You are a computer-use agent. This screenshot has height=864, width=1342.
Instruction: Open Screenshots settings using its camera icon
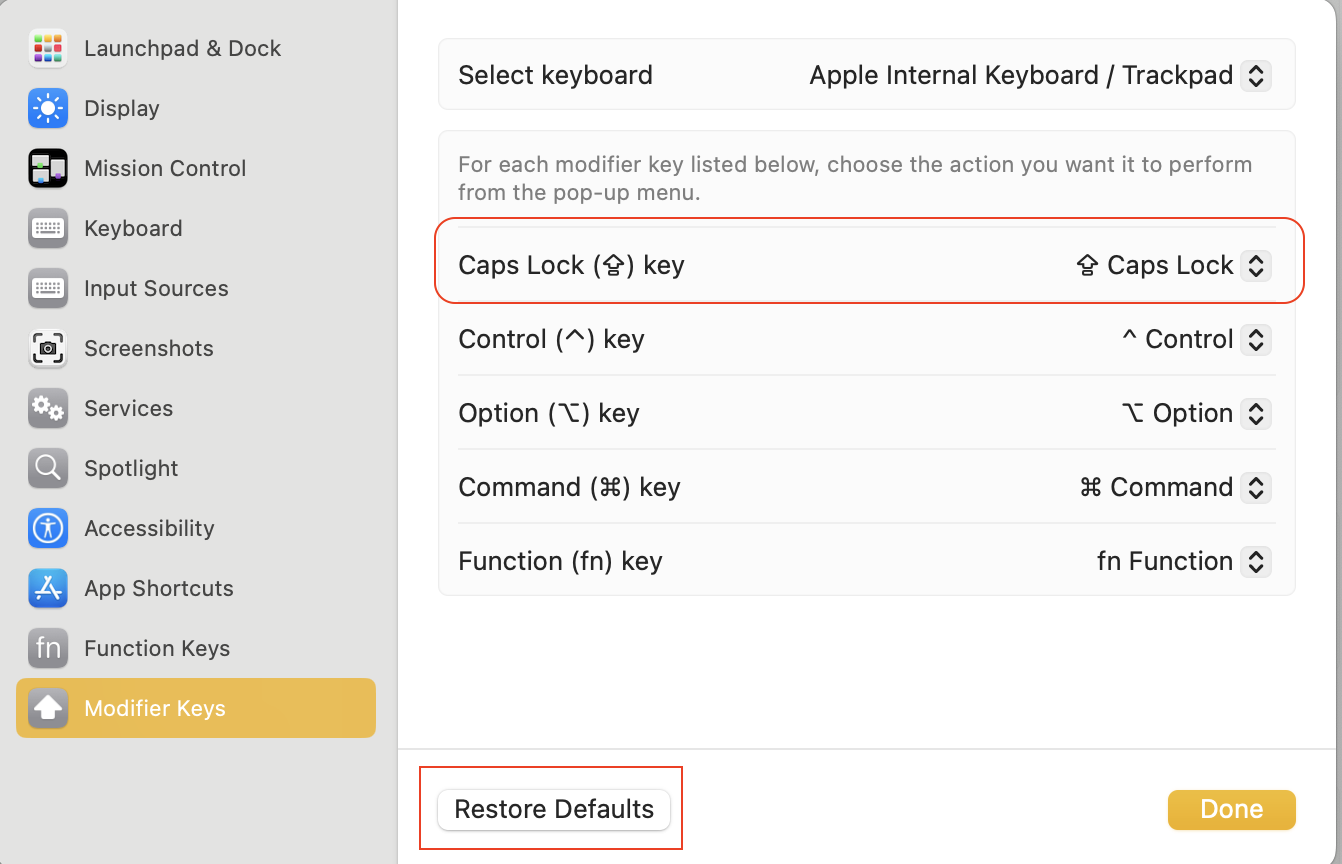(47, 348)
